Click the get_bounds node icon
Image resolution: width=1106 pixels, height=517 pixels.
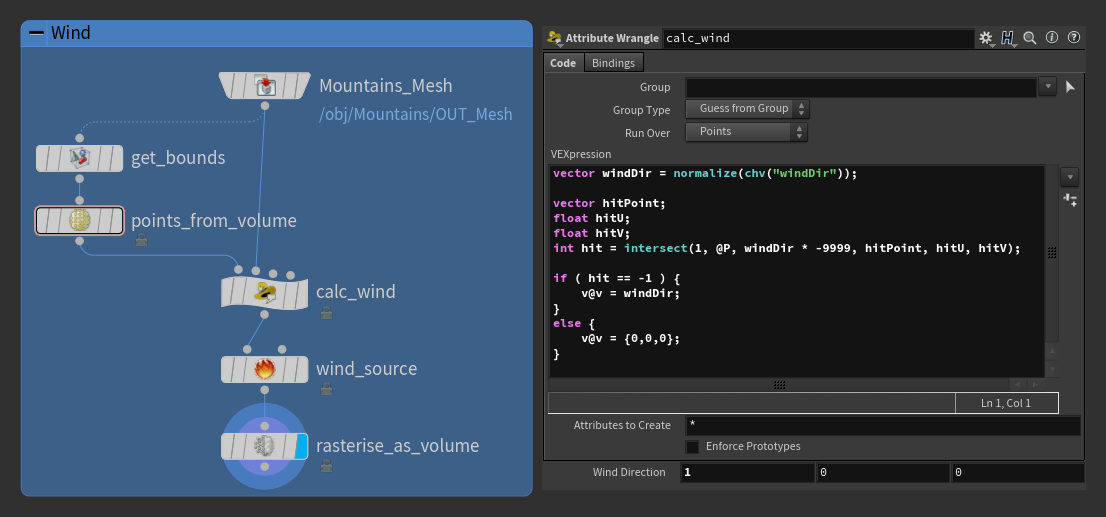(80, 158)
